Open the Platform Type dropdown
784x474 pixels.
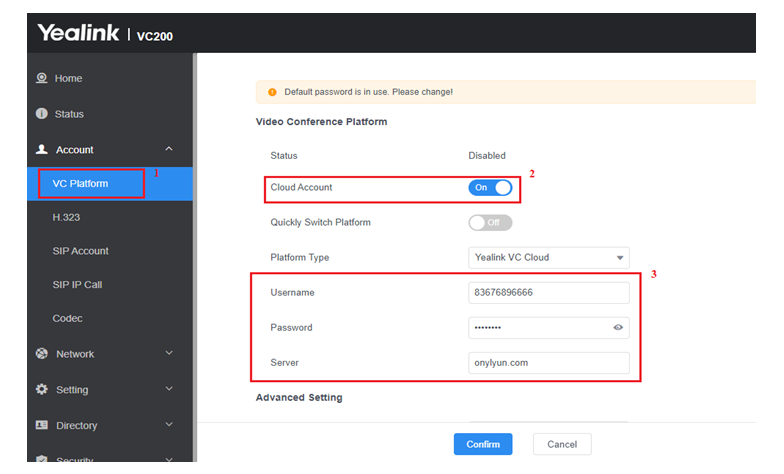[x=549, y=257]
